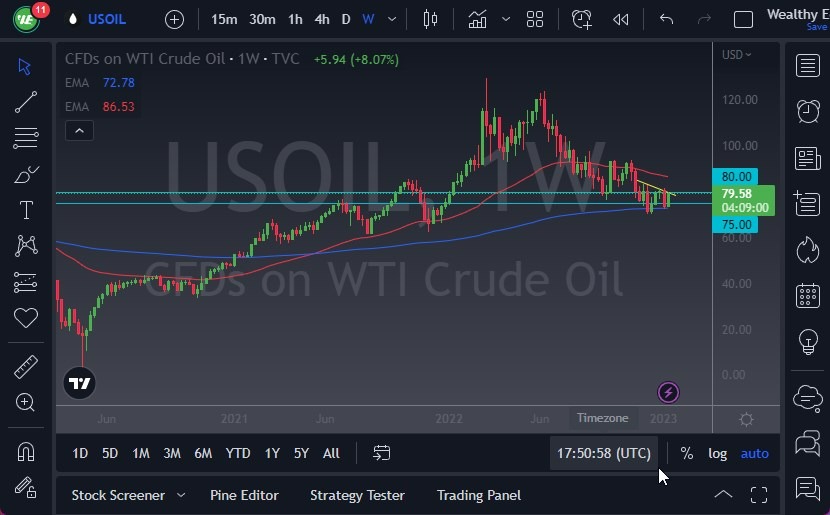Set range to 5D
The width and height of the screenshot is (830, 515).
tap(110, 453)
